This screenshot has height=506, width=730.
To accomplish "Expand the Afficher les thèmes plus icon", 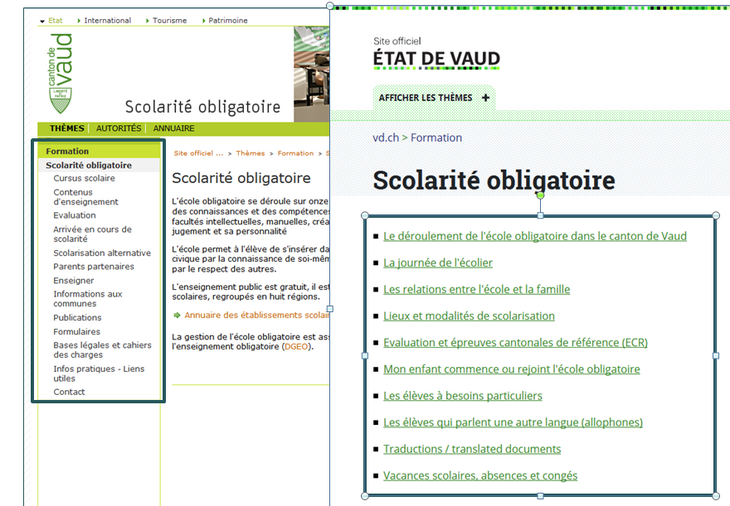I will coord(486,98).
